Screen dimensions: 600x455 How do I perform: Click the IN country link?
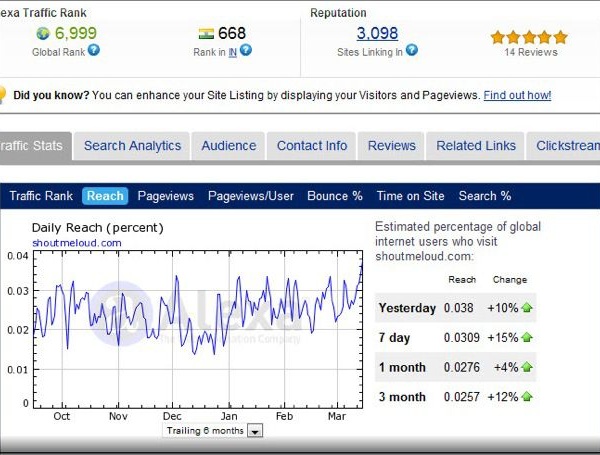click(232, 52)
